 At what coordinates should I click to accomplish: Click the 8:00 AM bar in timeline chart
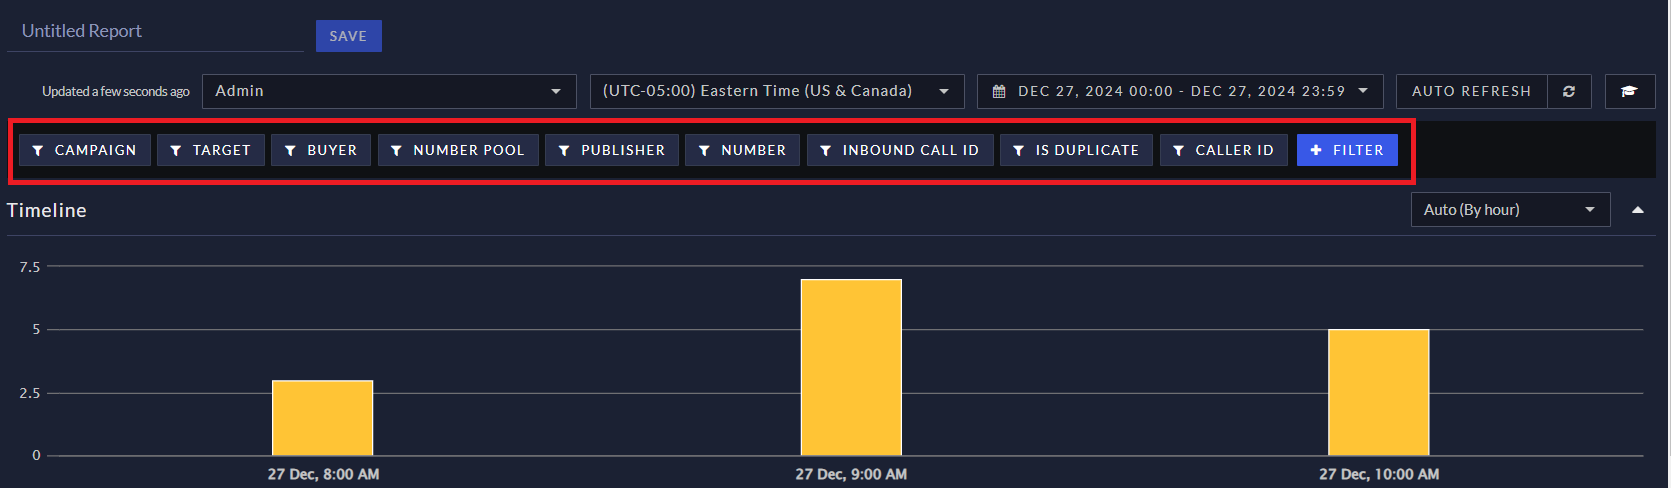(x=322, y=418)
